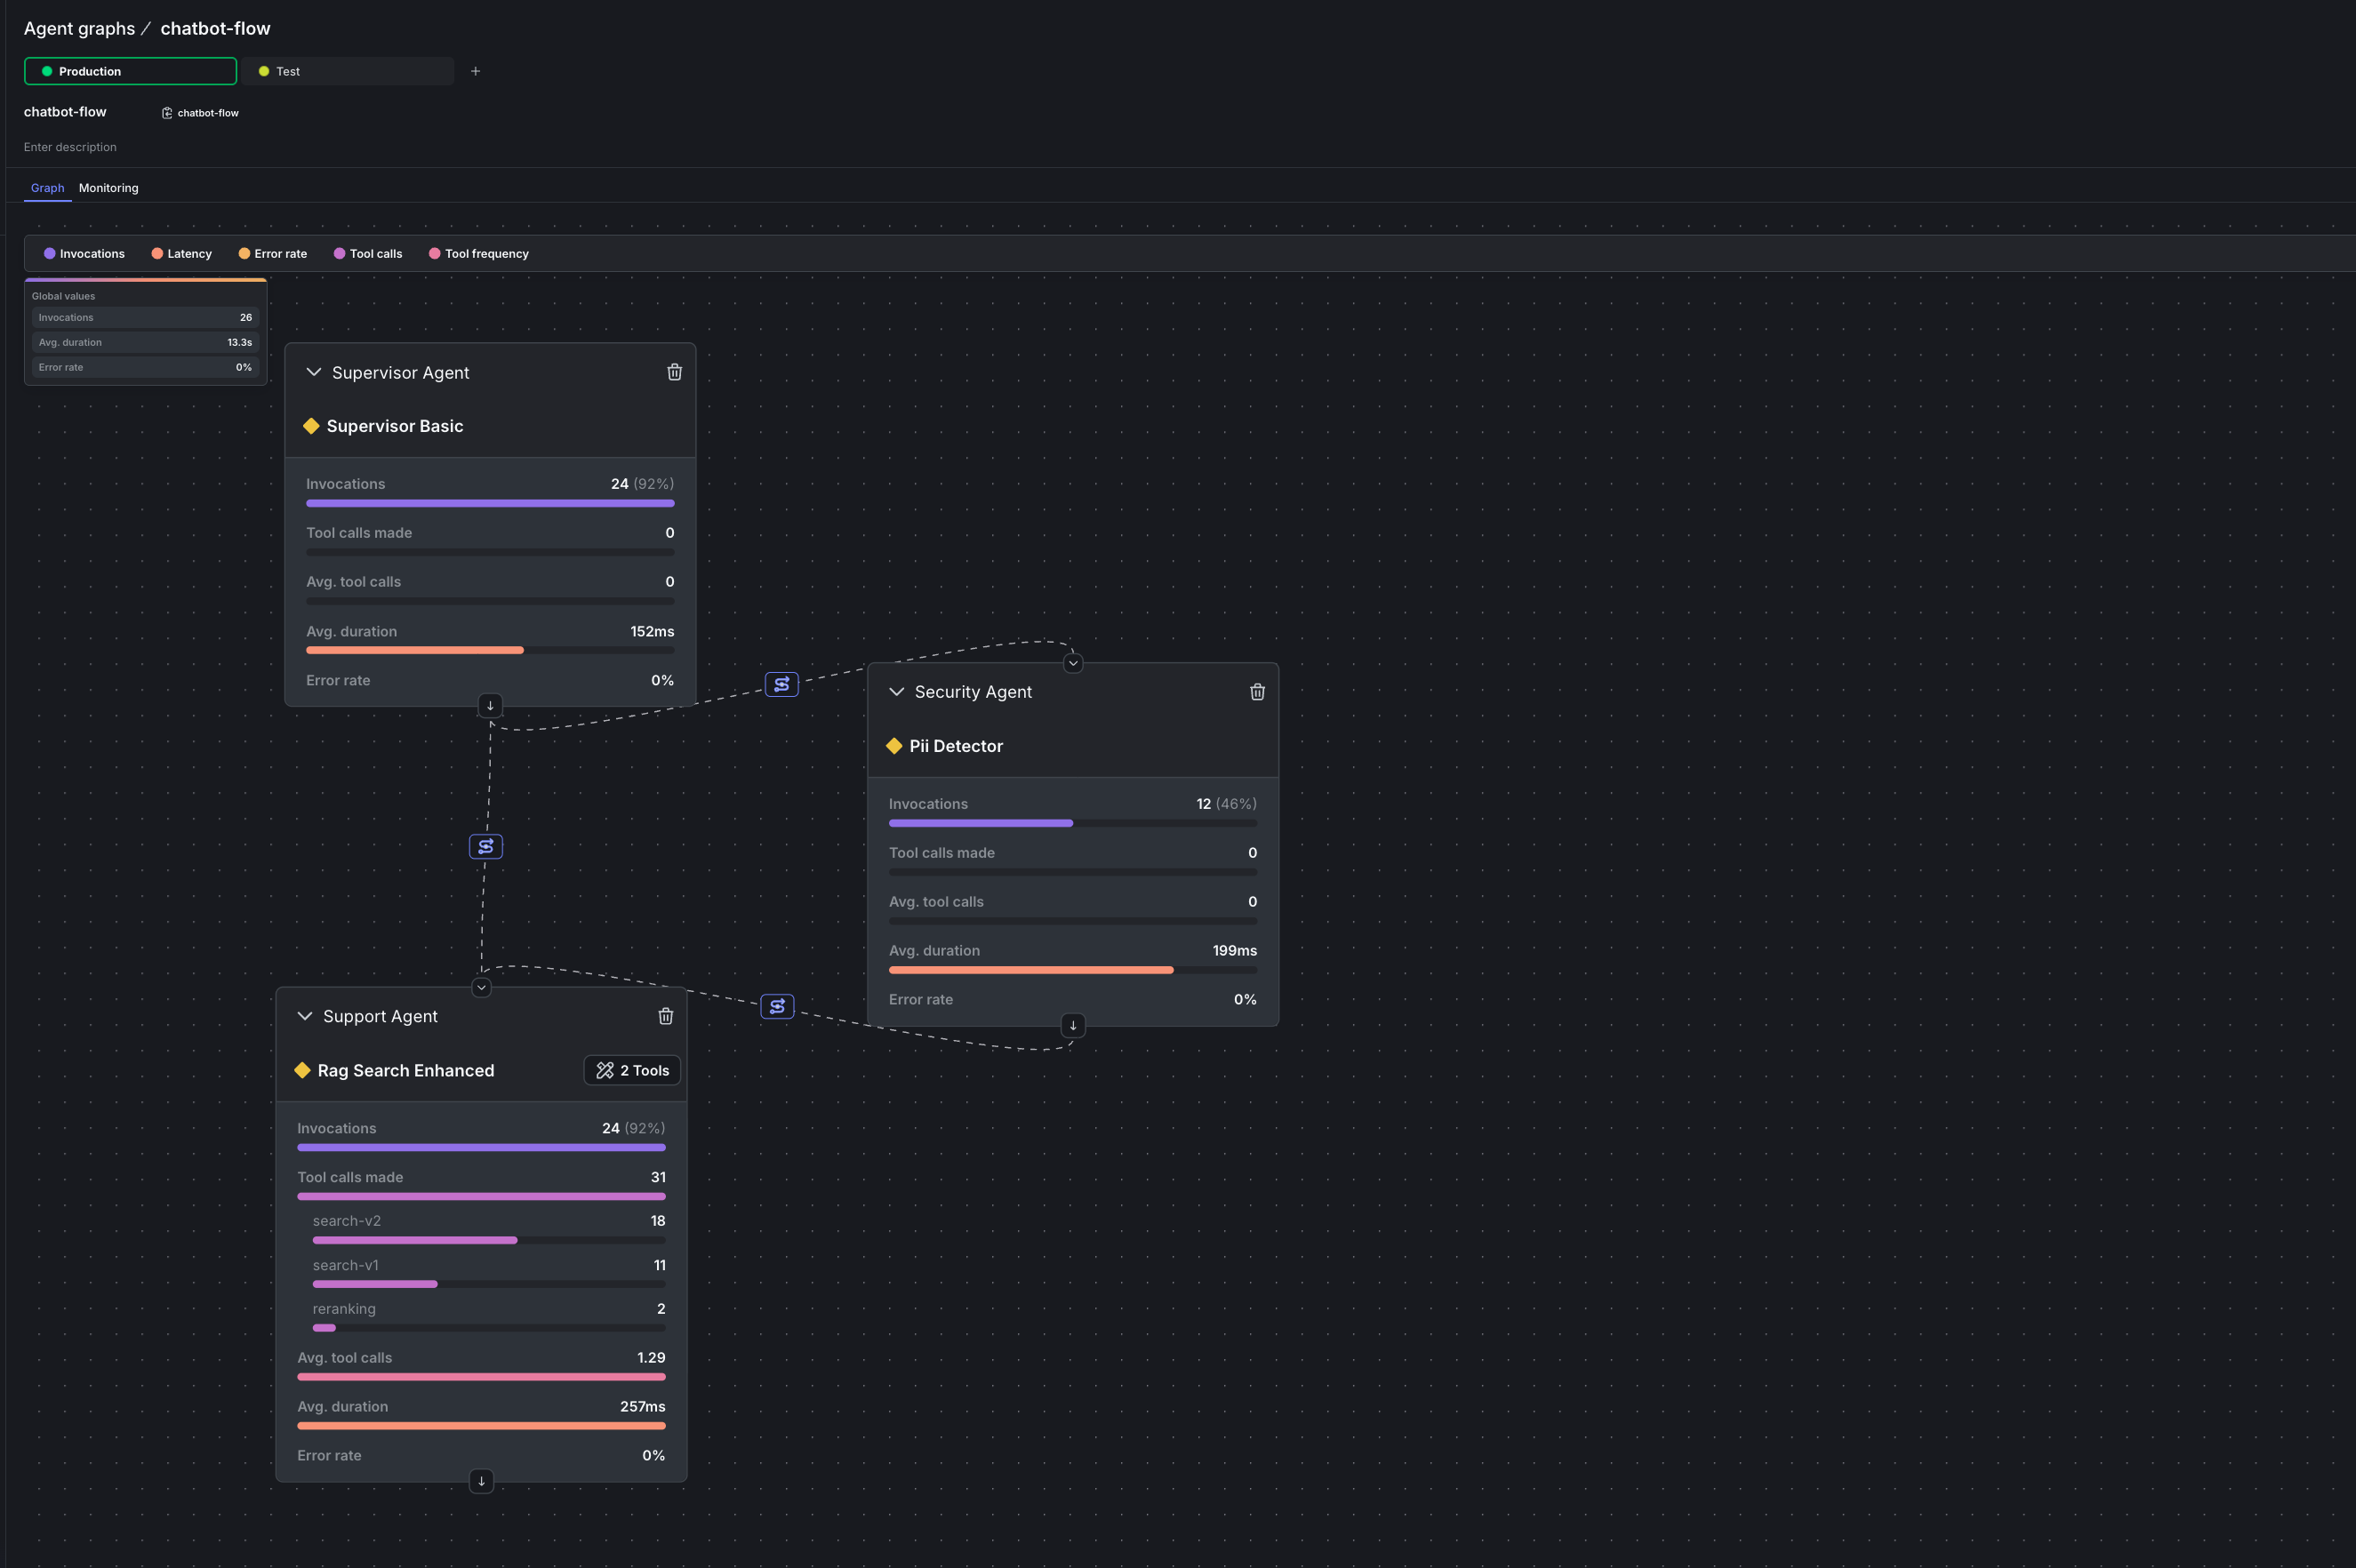This screenshot has height=1568, width=2356.
Task: Click the routing icon on the Supervisor–Support edge
Action: [485, 845]
